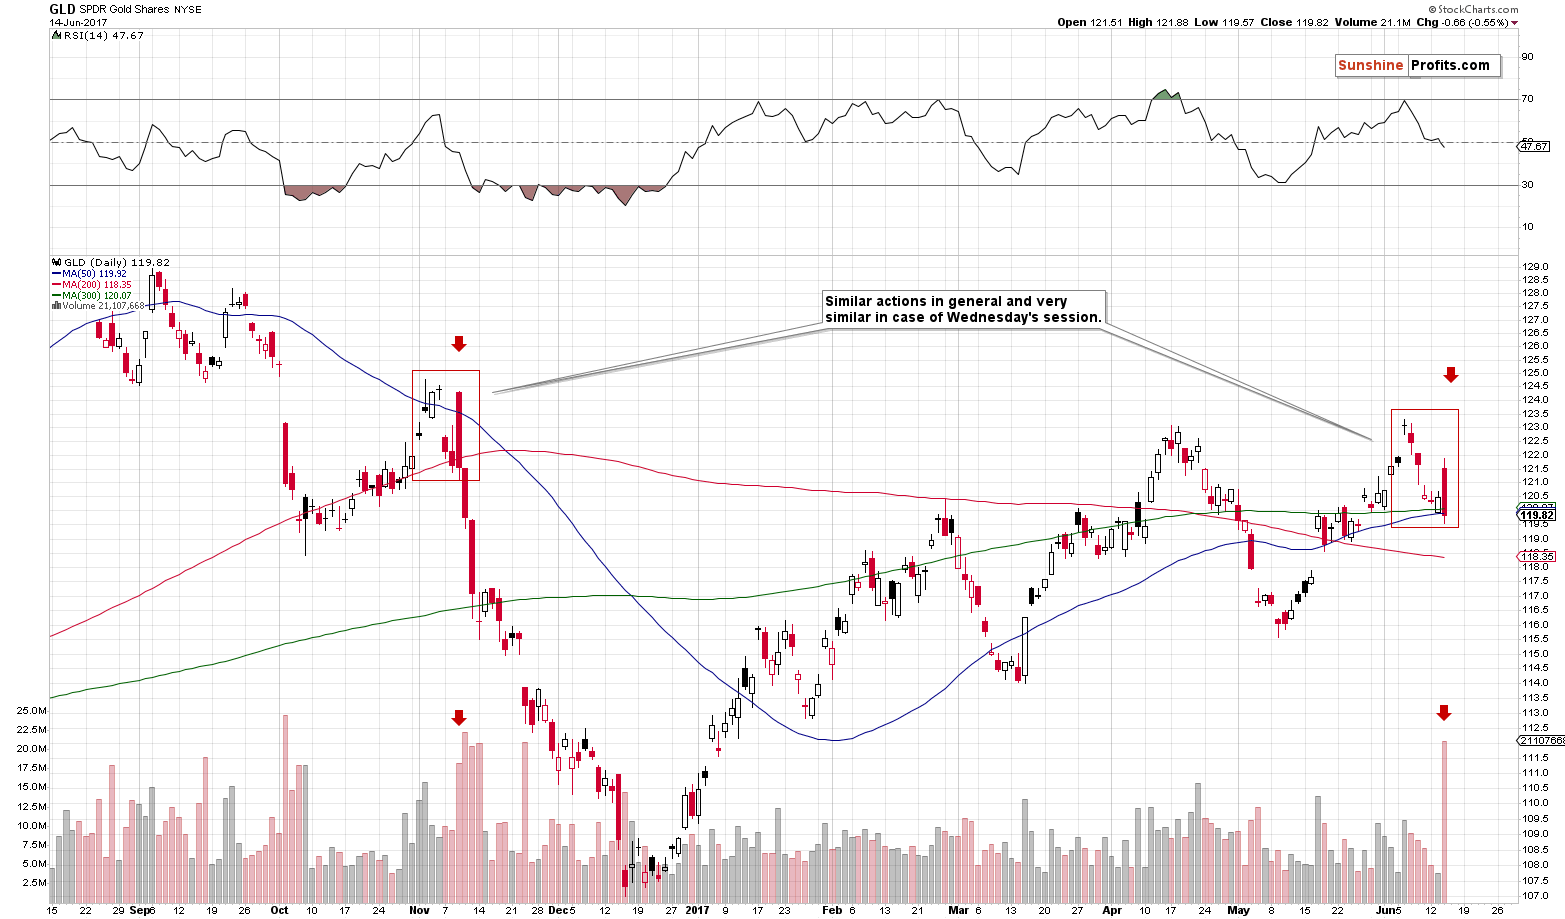Click the red MA(200) legend line swatch
The image size is (1565, 919).
coord(56,285)
